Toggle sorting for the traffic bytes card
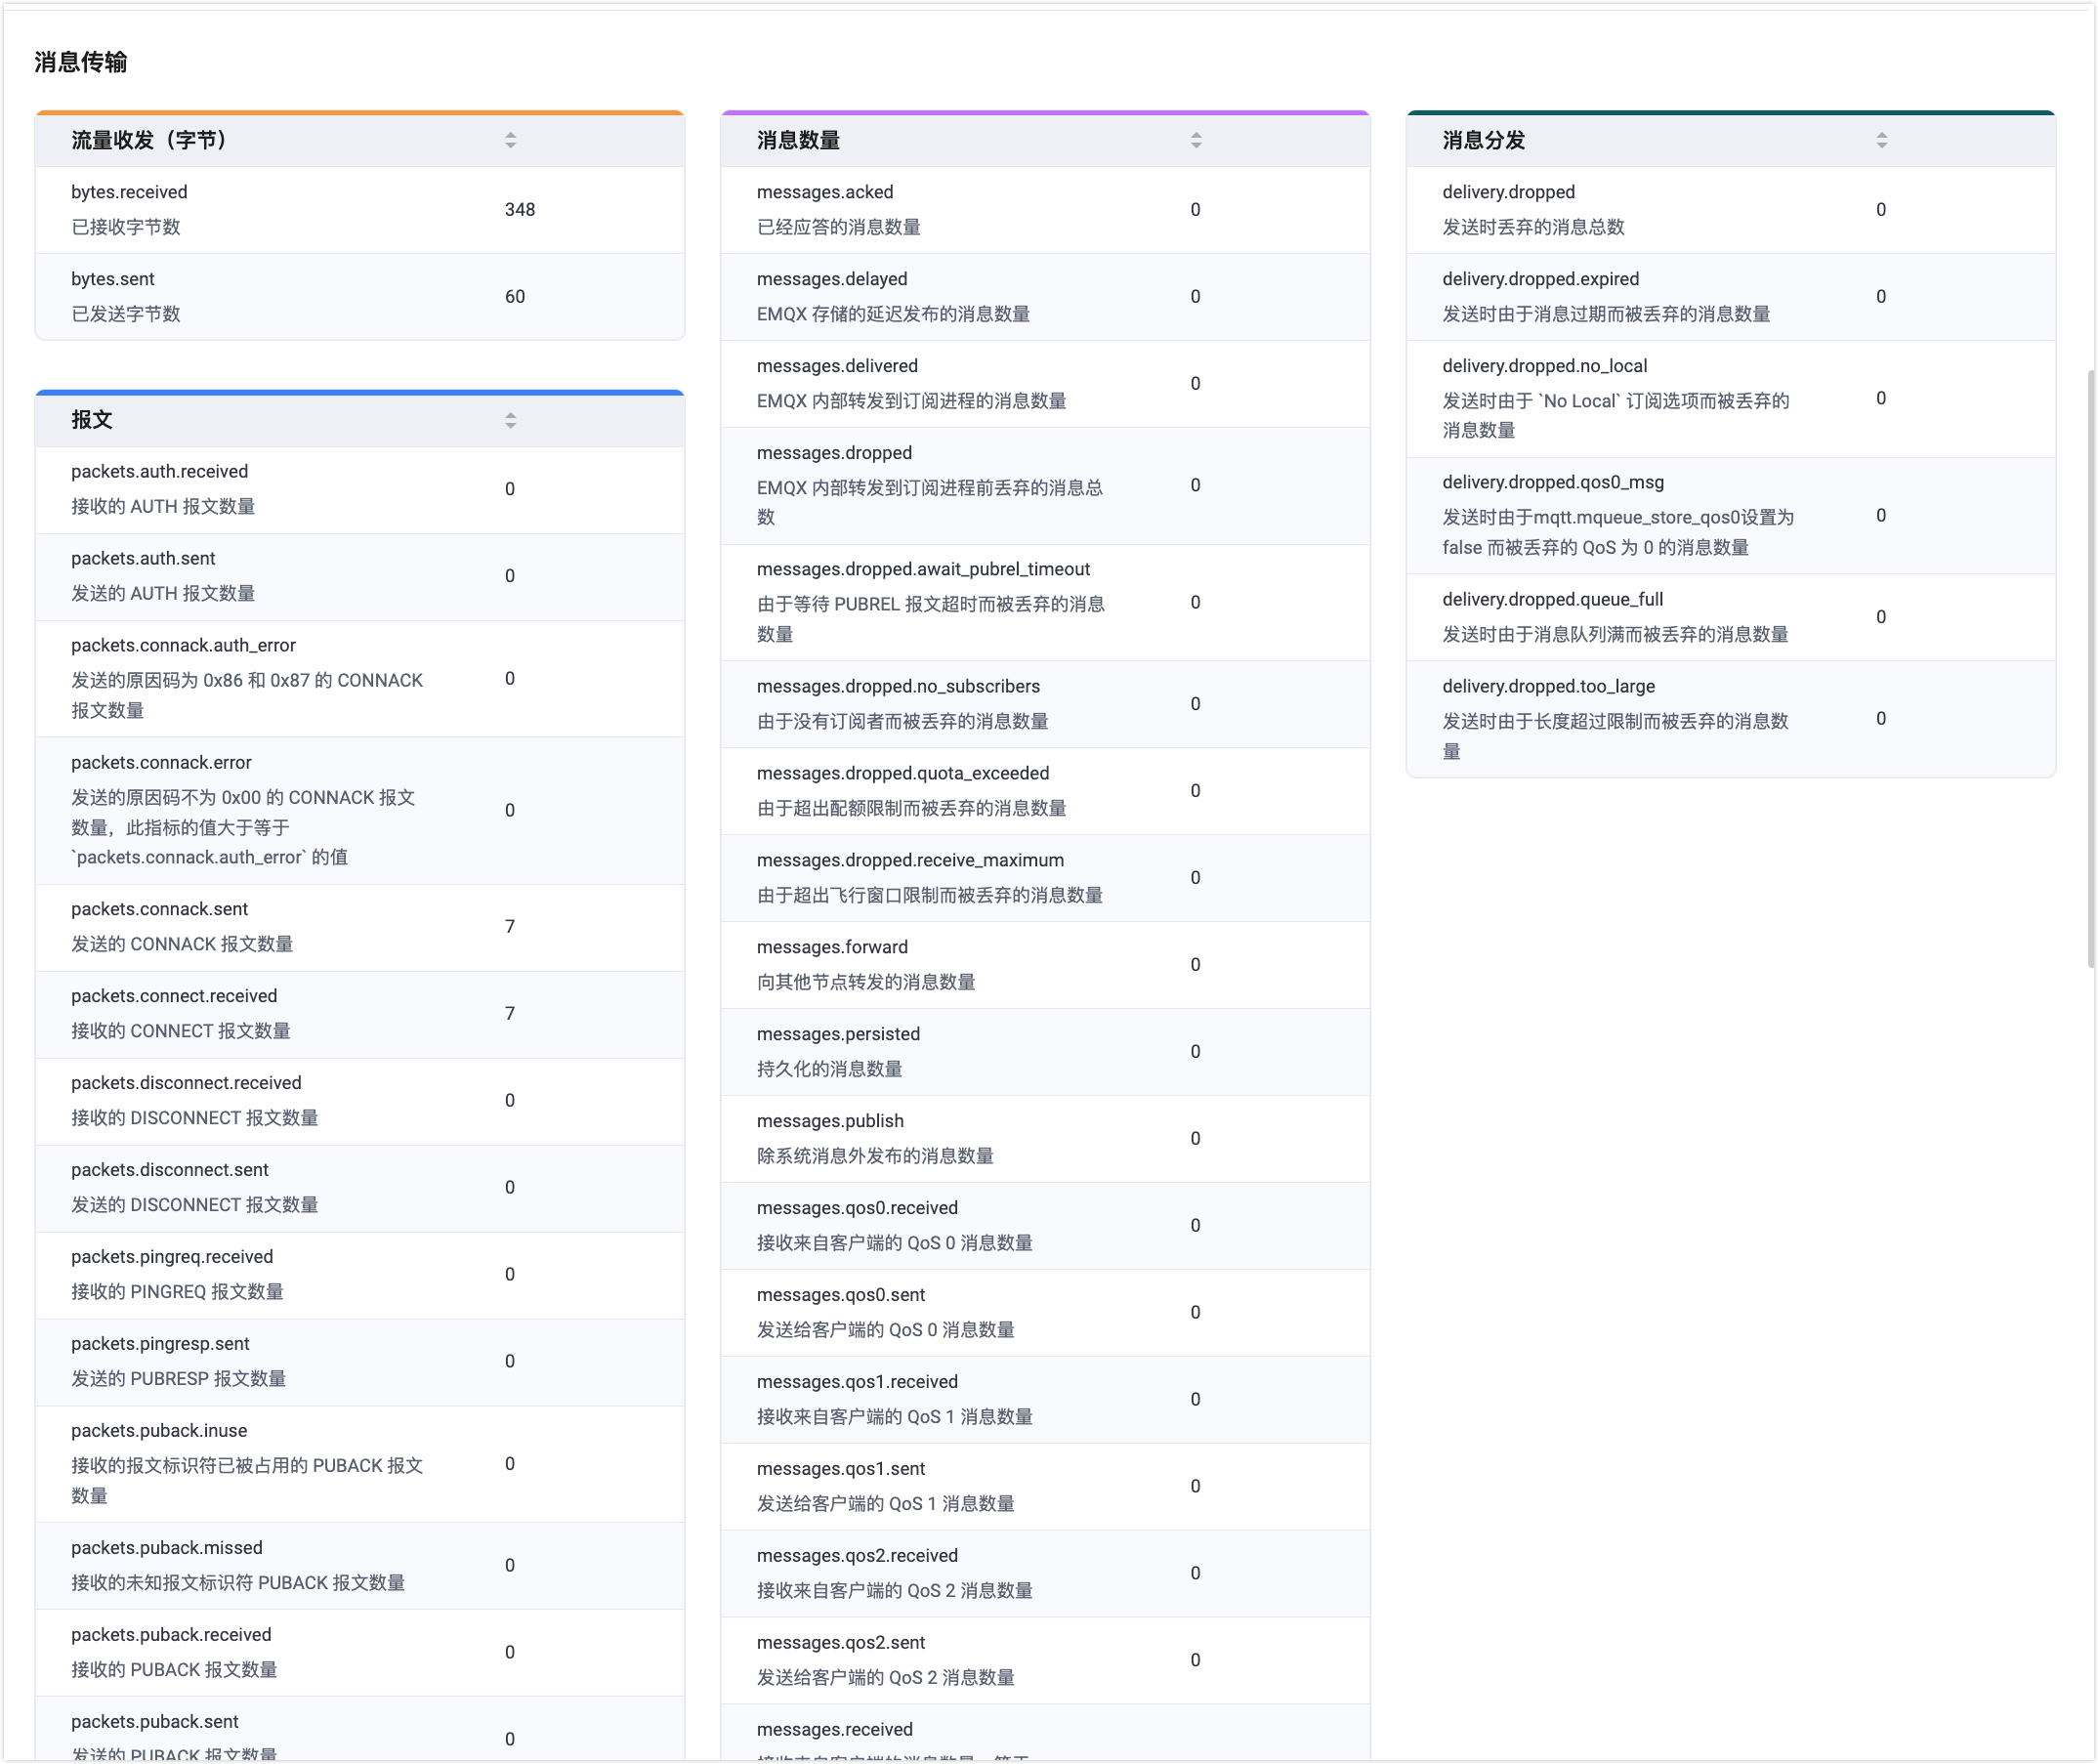Viewport: 2098px width, 1764px height. click(511, 141)
